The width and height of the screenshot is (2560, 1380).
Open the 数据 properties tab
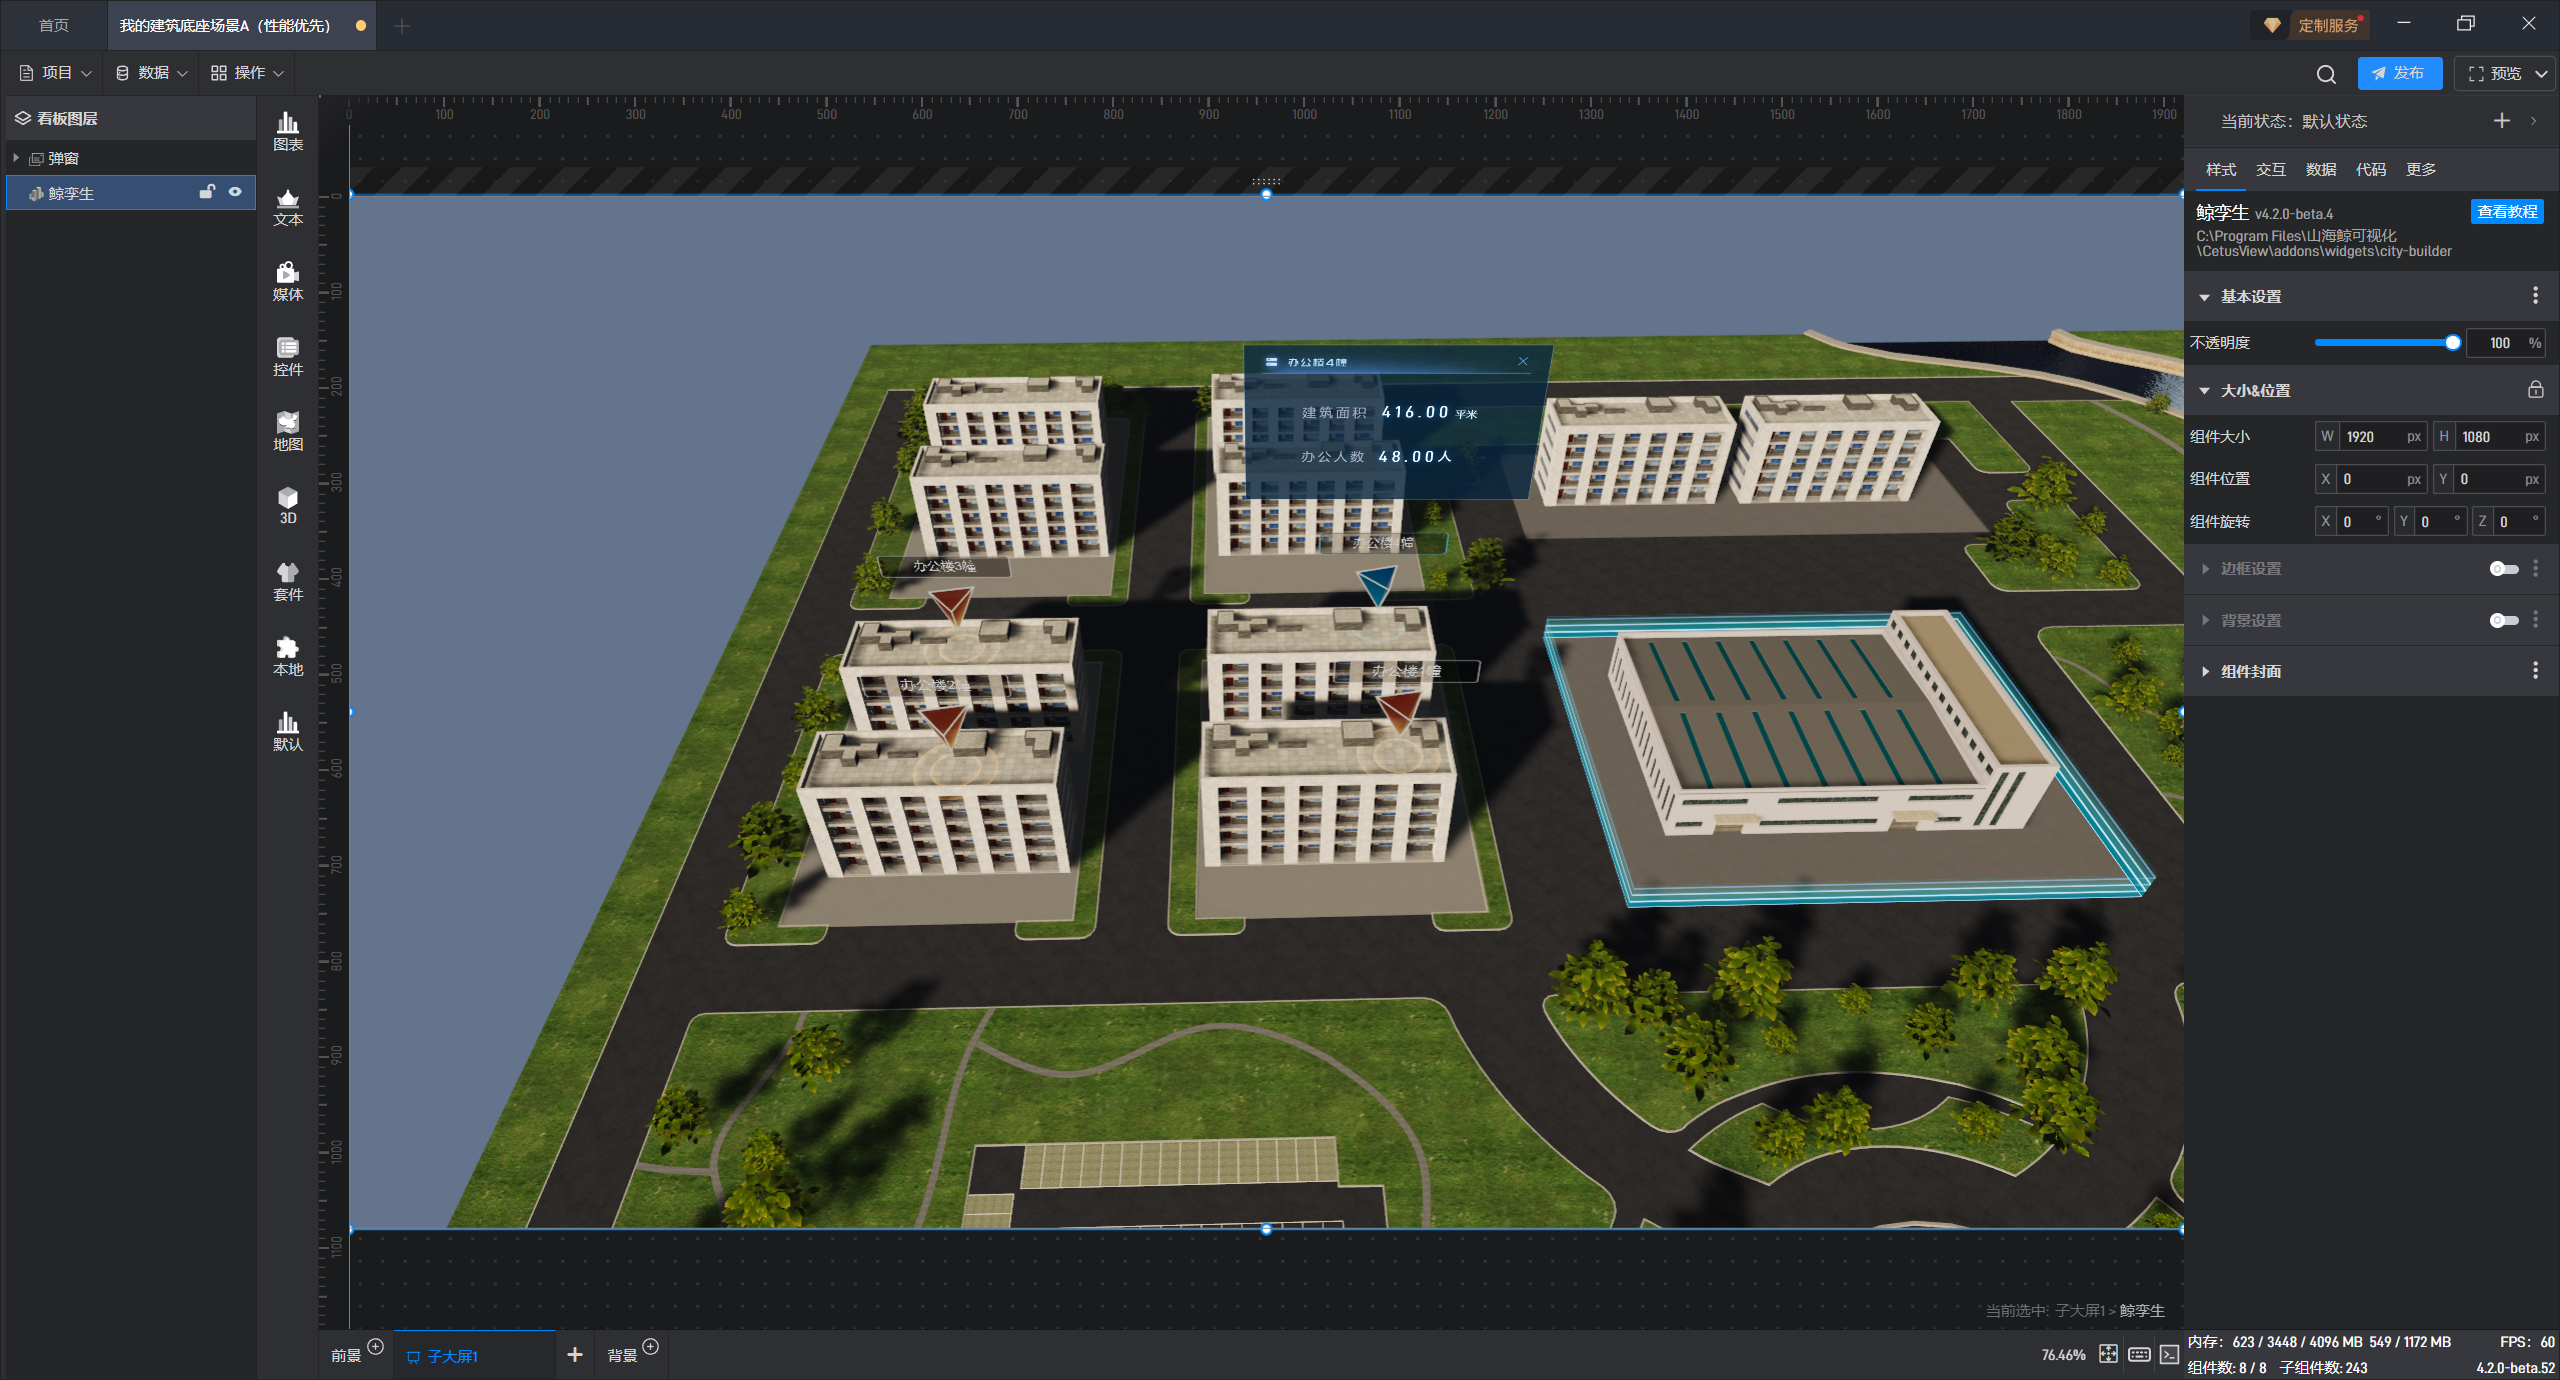click(x=2320, y=169)
